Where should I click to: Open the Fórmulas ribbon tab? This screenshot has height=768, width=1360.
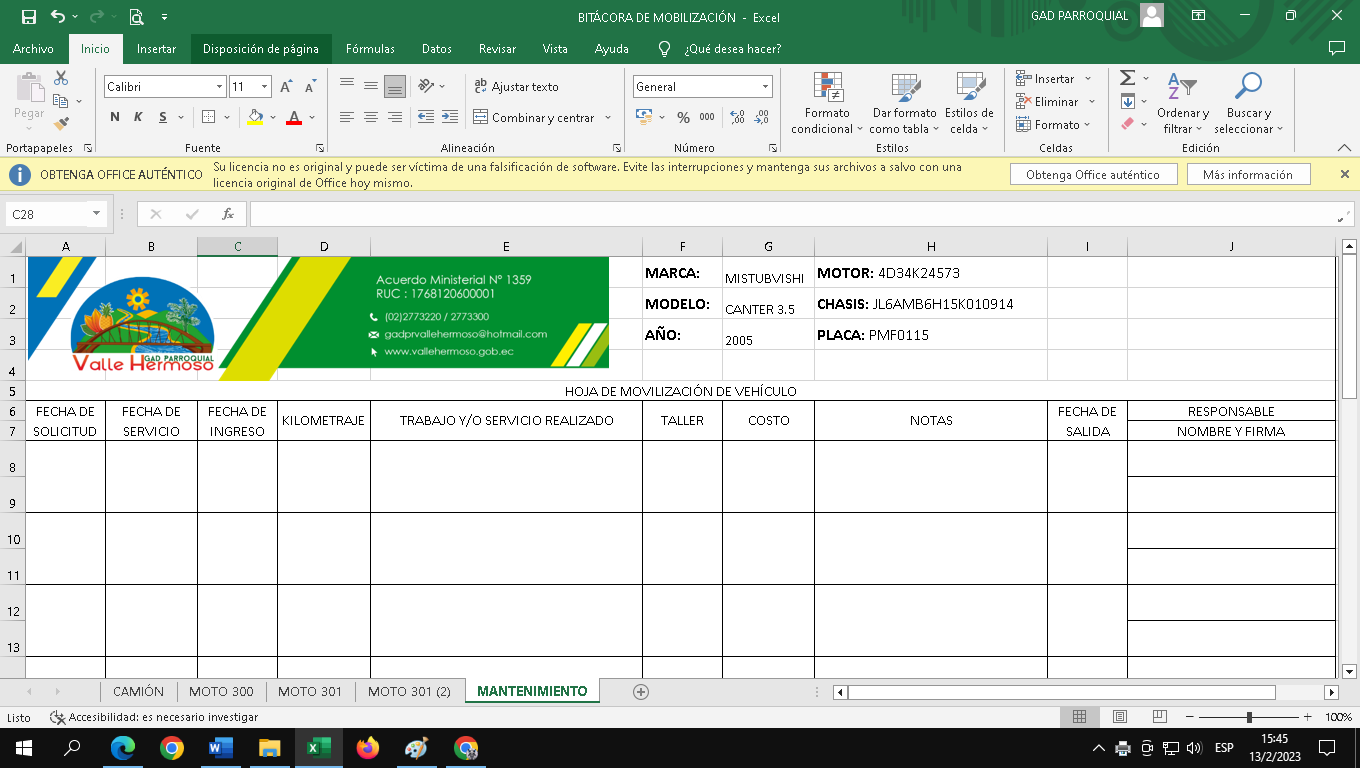(x=370, y=49)
